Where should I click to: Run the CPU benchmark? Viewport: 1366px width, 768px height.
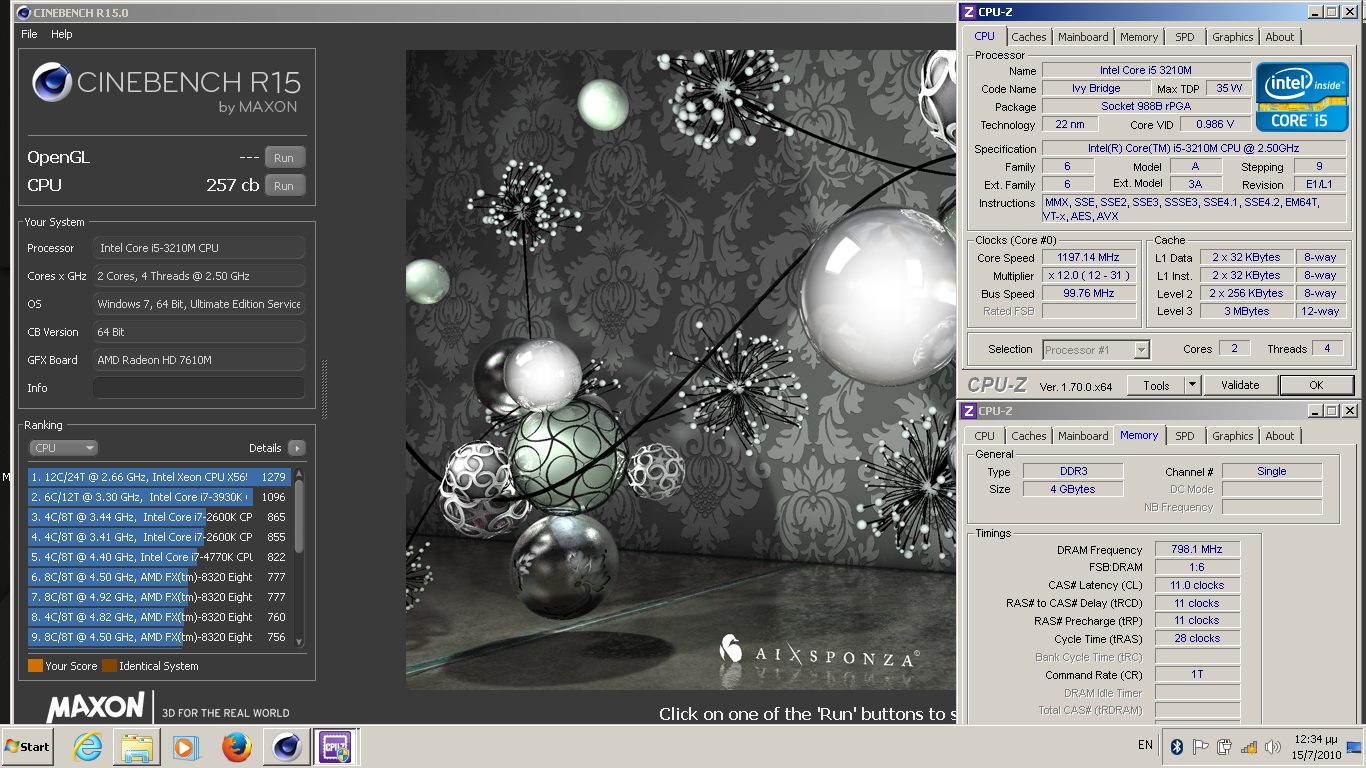point(285,186)
